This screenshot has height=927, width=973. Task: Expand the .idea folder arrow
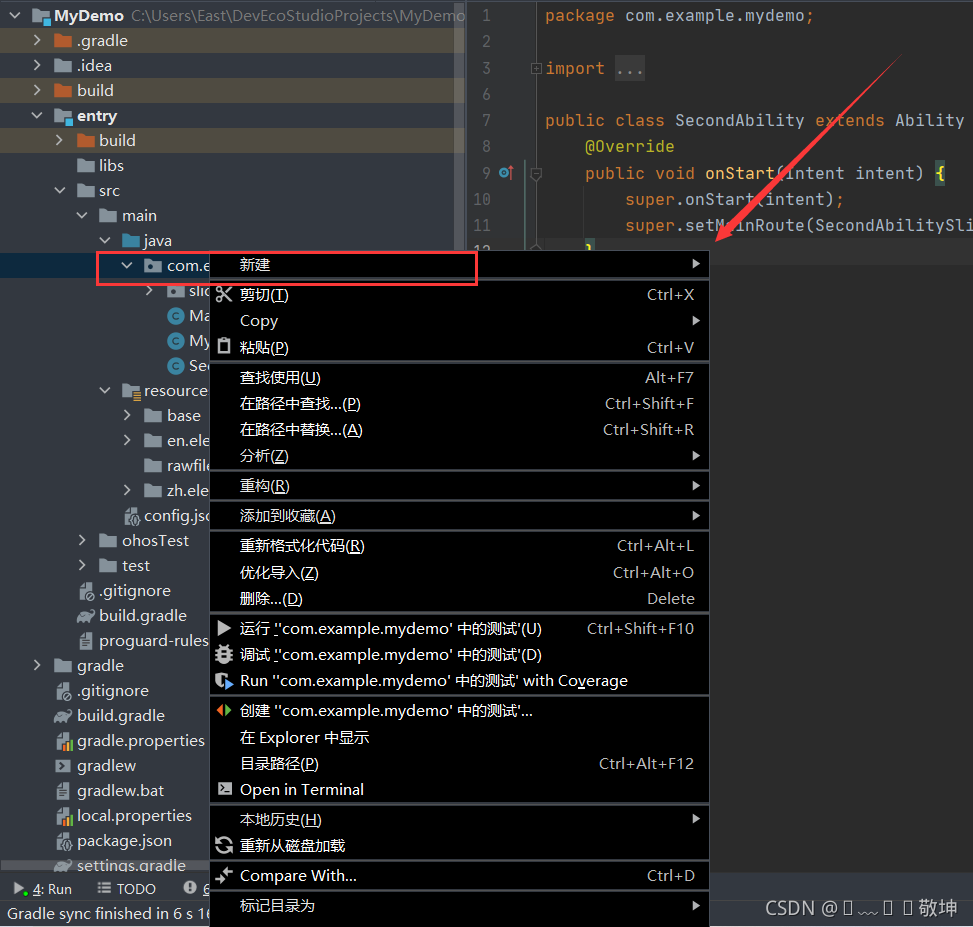pyautogui.click(x=37, y=66)
